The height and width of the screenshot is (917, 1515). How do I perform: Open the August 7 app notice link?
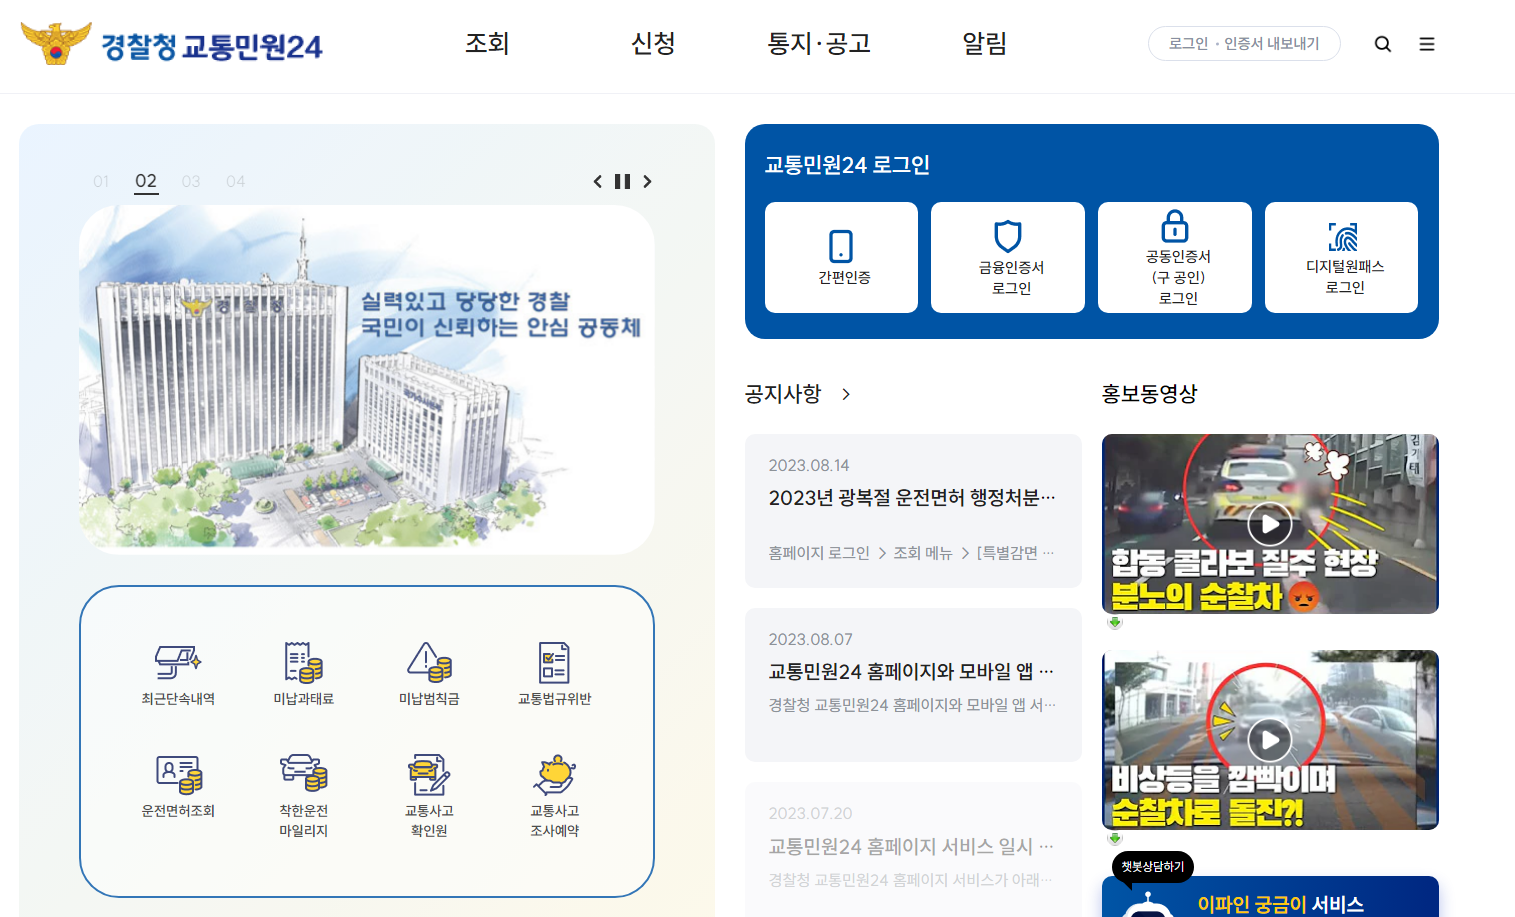(908, 670)
